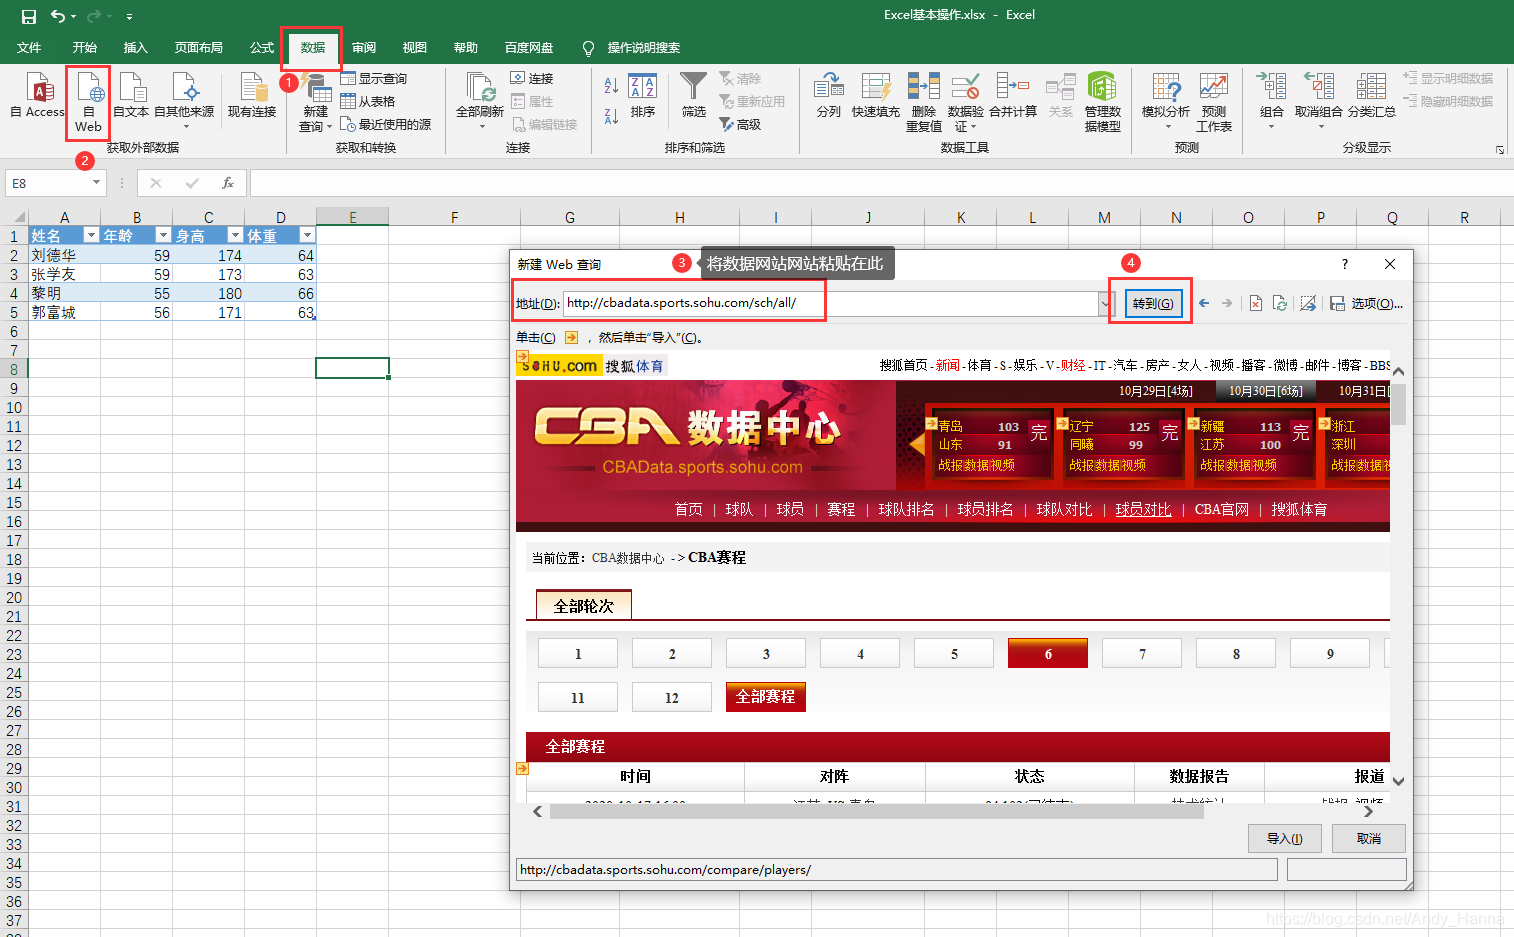Click 取消 to cancel the Web query
1514x937 pixels.
click(x=1369, y=838)
